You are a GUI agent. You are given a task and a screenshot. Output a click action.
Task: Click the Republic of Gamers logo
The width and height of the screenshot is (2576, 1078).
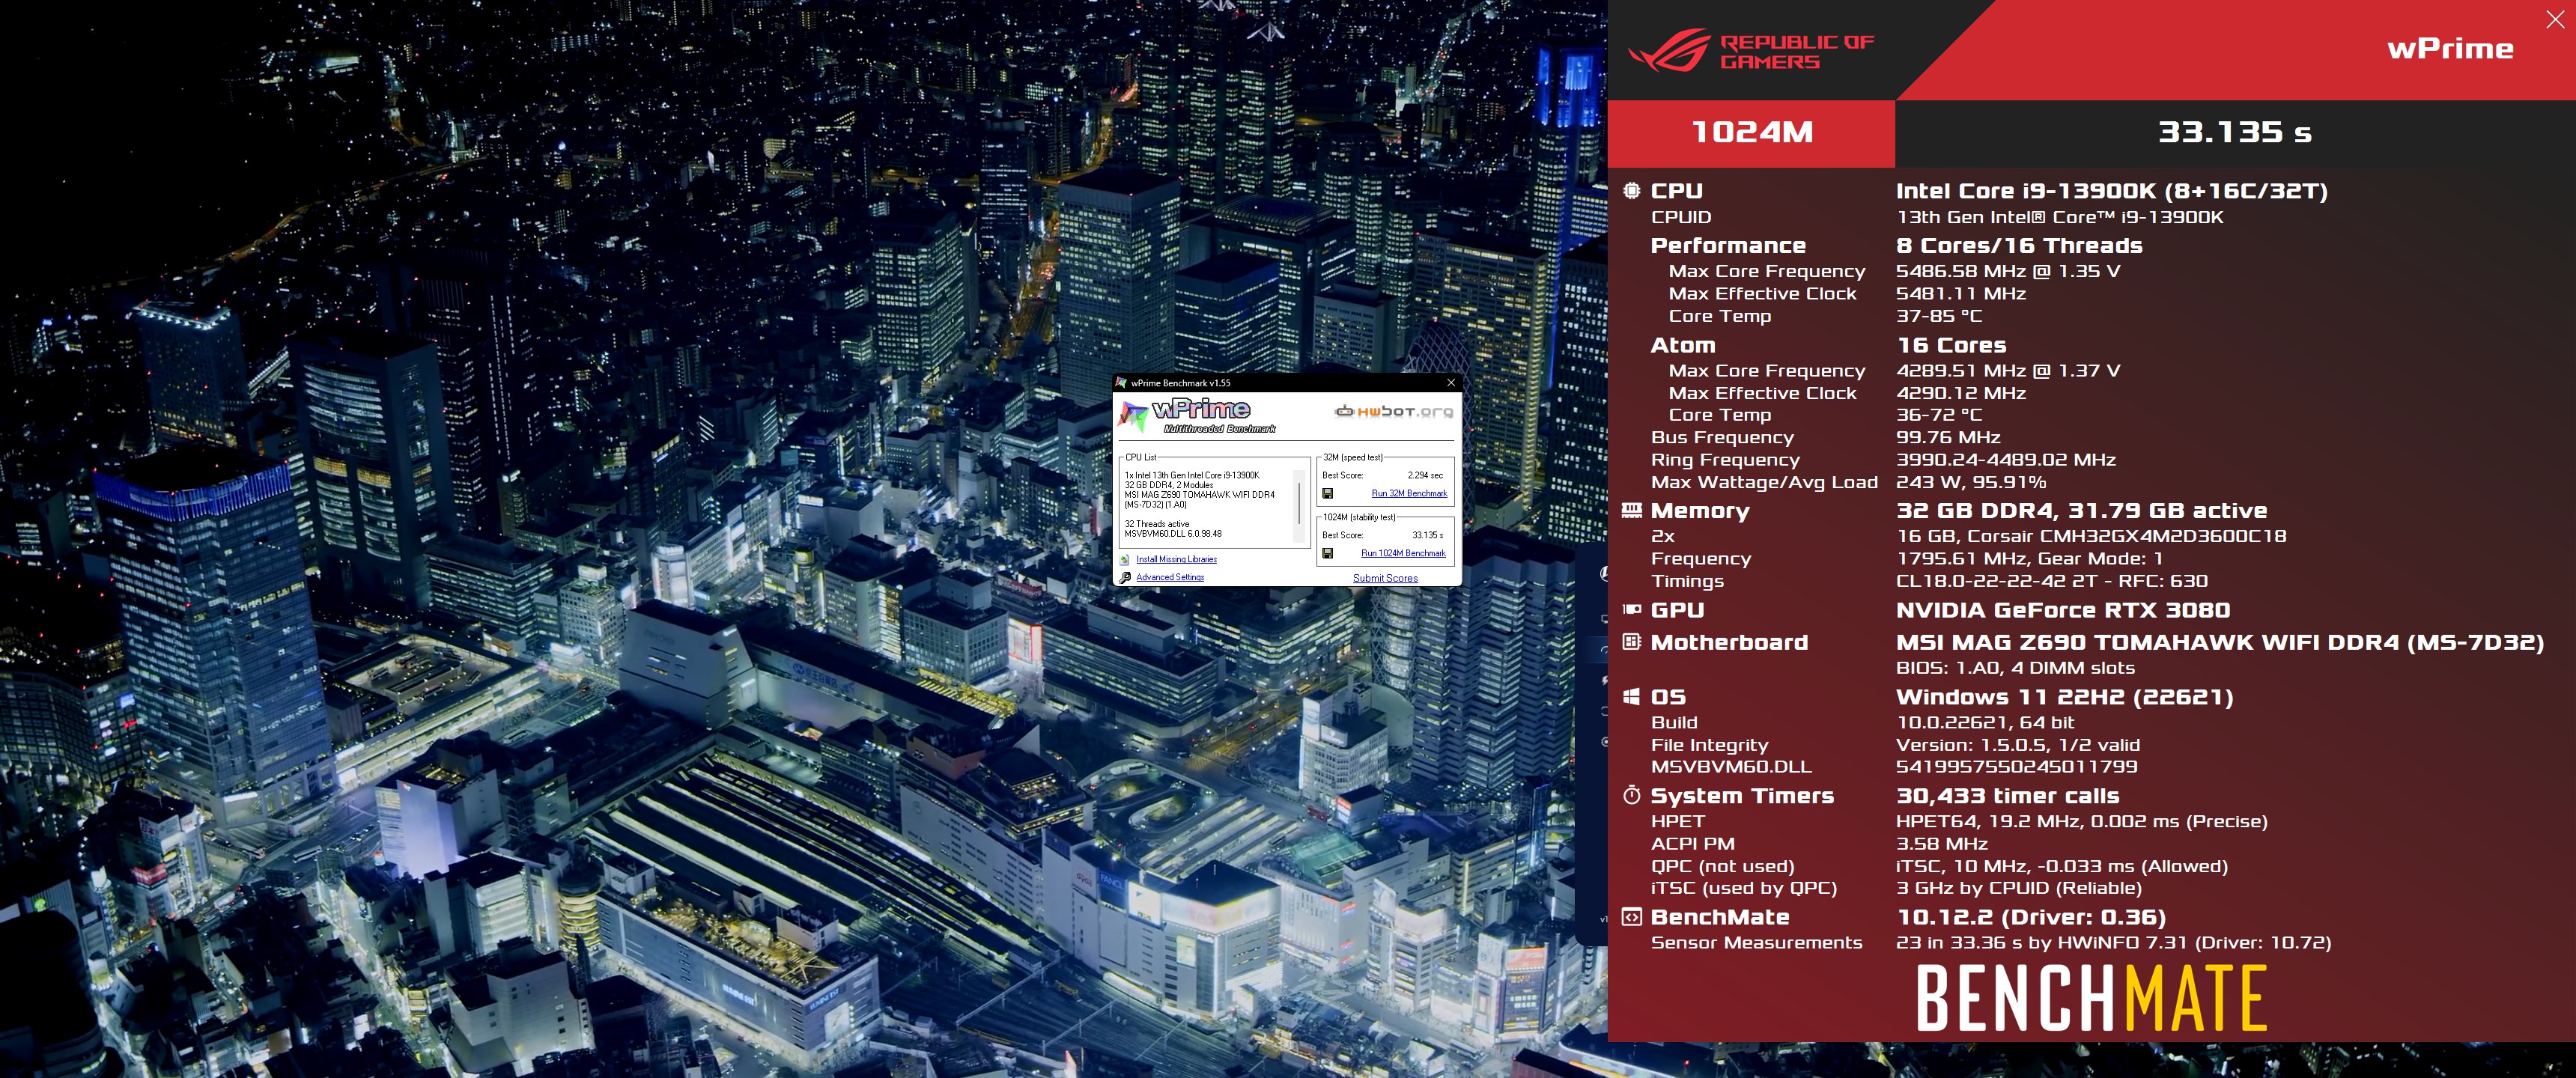tap(1751, 51)
